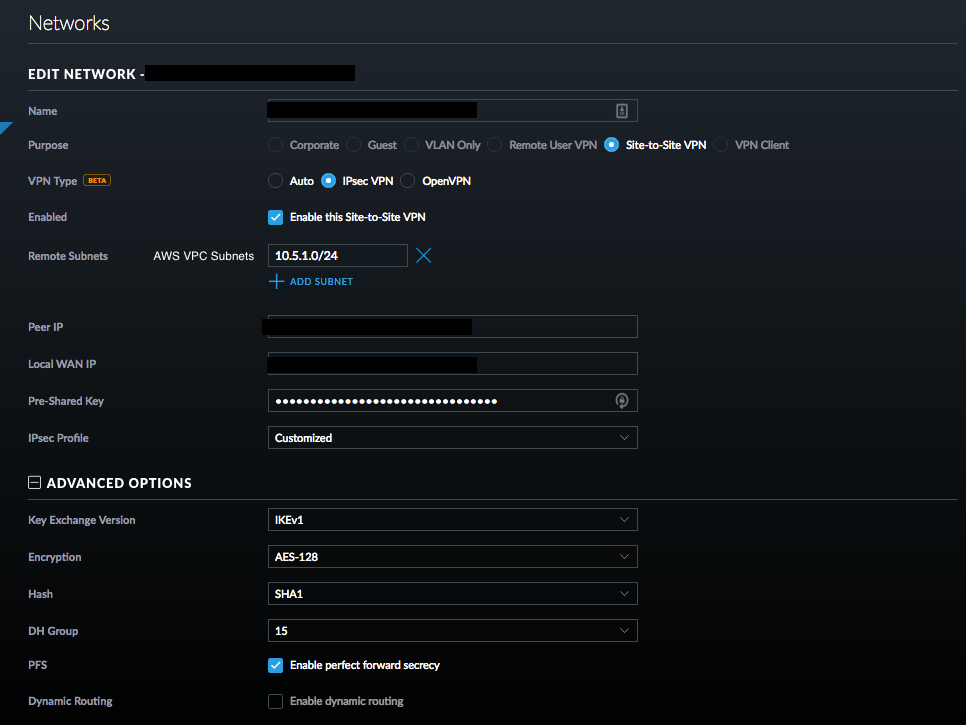Choose the VPN Client purpose option

[x=721, y=145]
